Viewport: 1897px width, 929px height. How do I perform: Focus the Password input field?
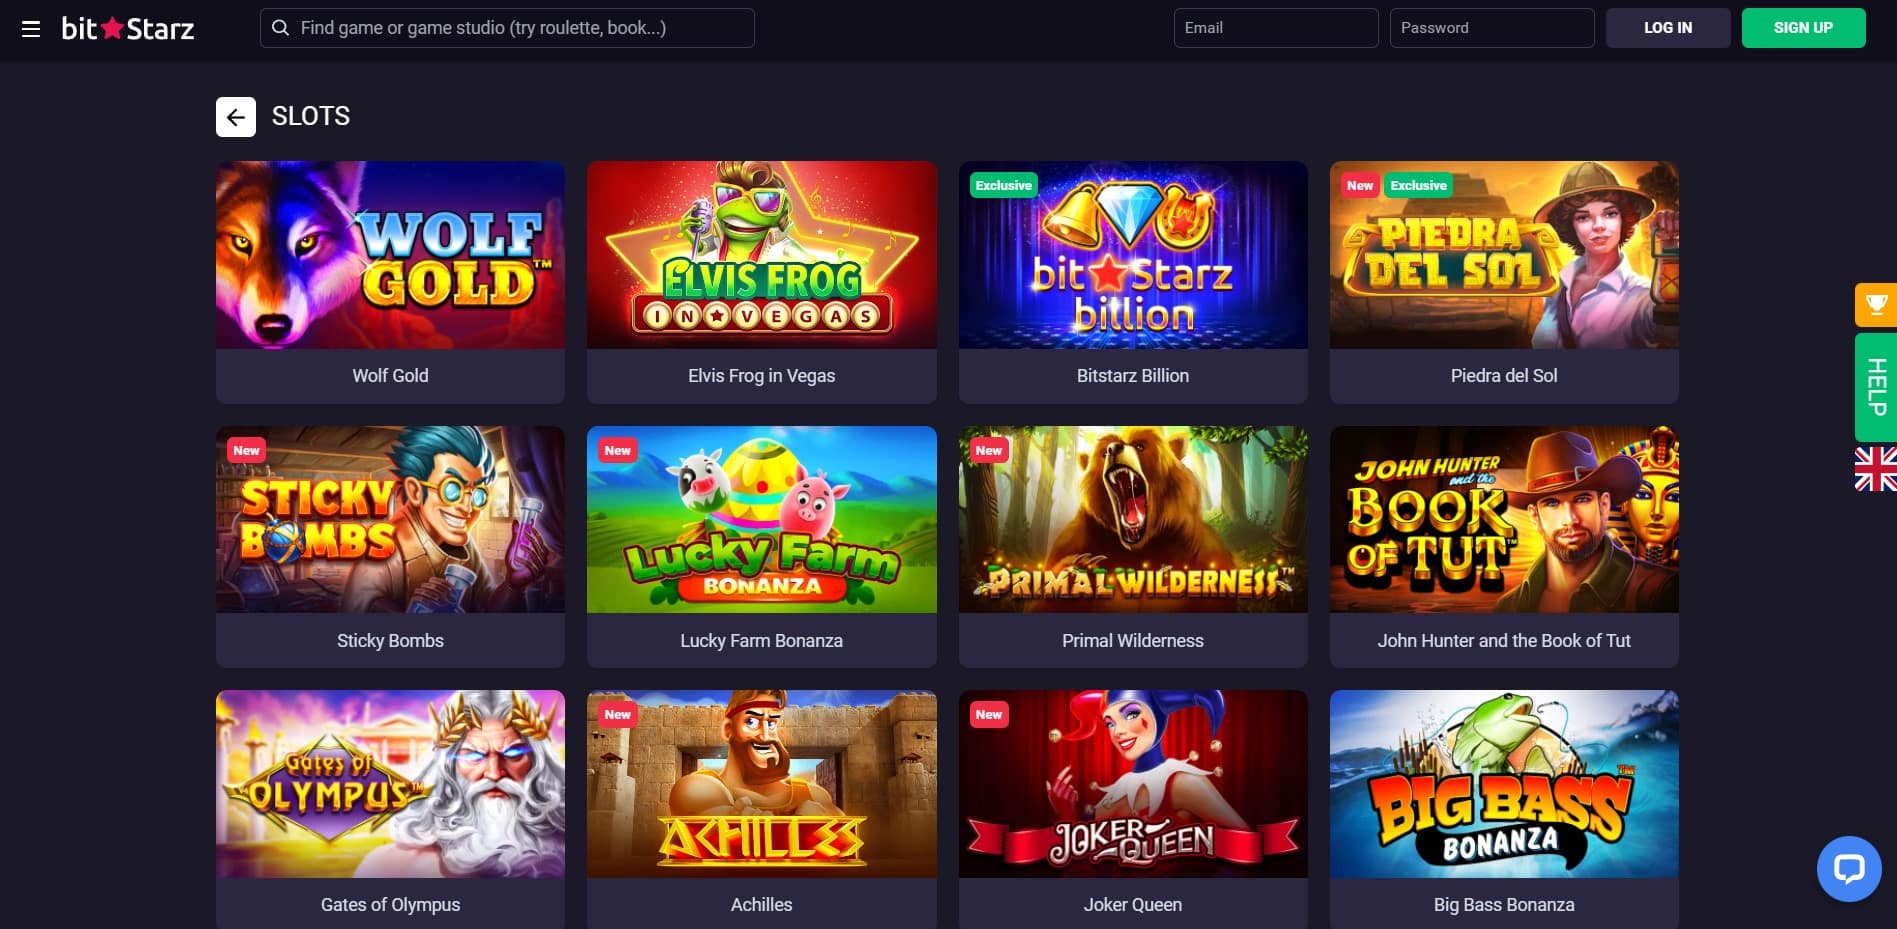click(x=1492, y=28)
